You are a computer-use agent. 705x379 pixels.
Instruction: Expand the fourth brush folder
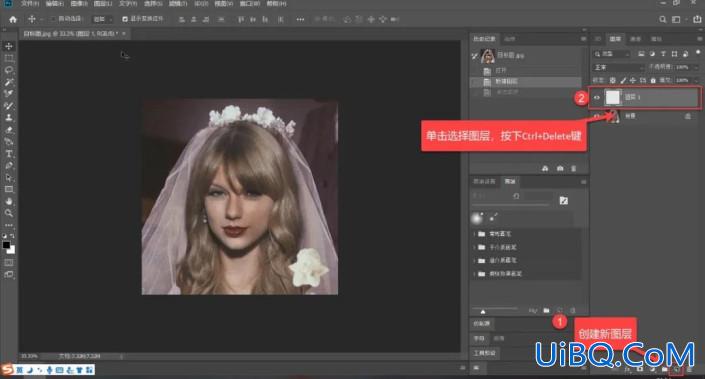[474, 274]
